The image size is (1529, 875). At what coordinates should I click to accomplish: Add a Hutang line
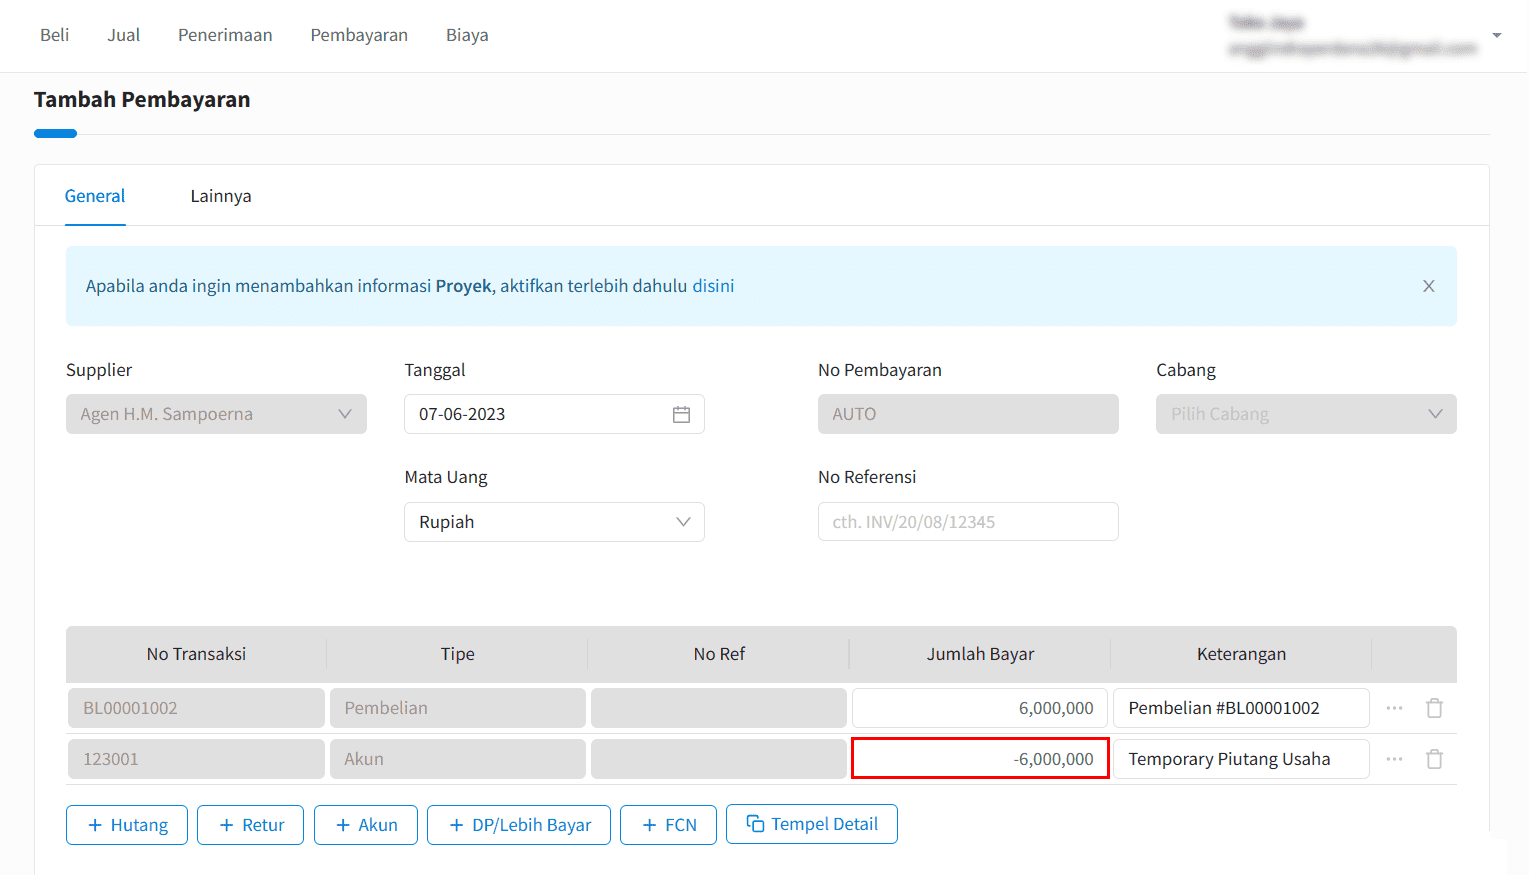click(127, 825)
